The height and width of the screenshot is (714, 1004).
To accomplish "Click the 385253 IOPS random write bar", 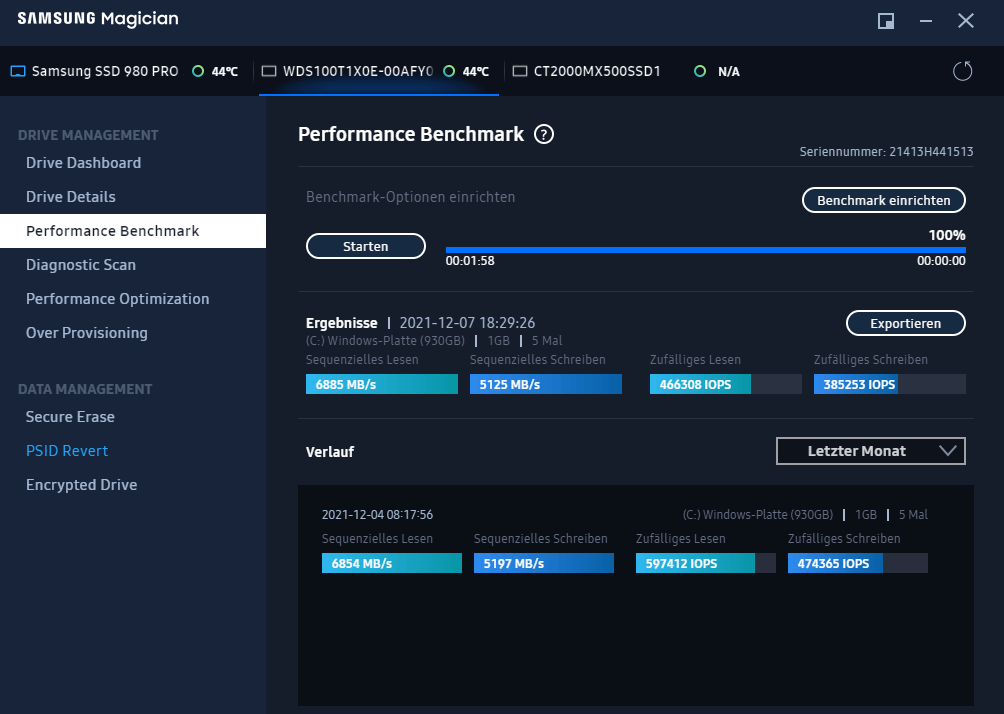I will [x=889, y=384].
